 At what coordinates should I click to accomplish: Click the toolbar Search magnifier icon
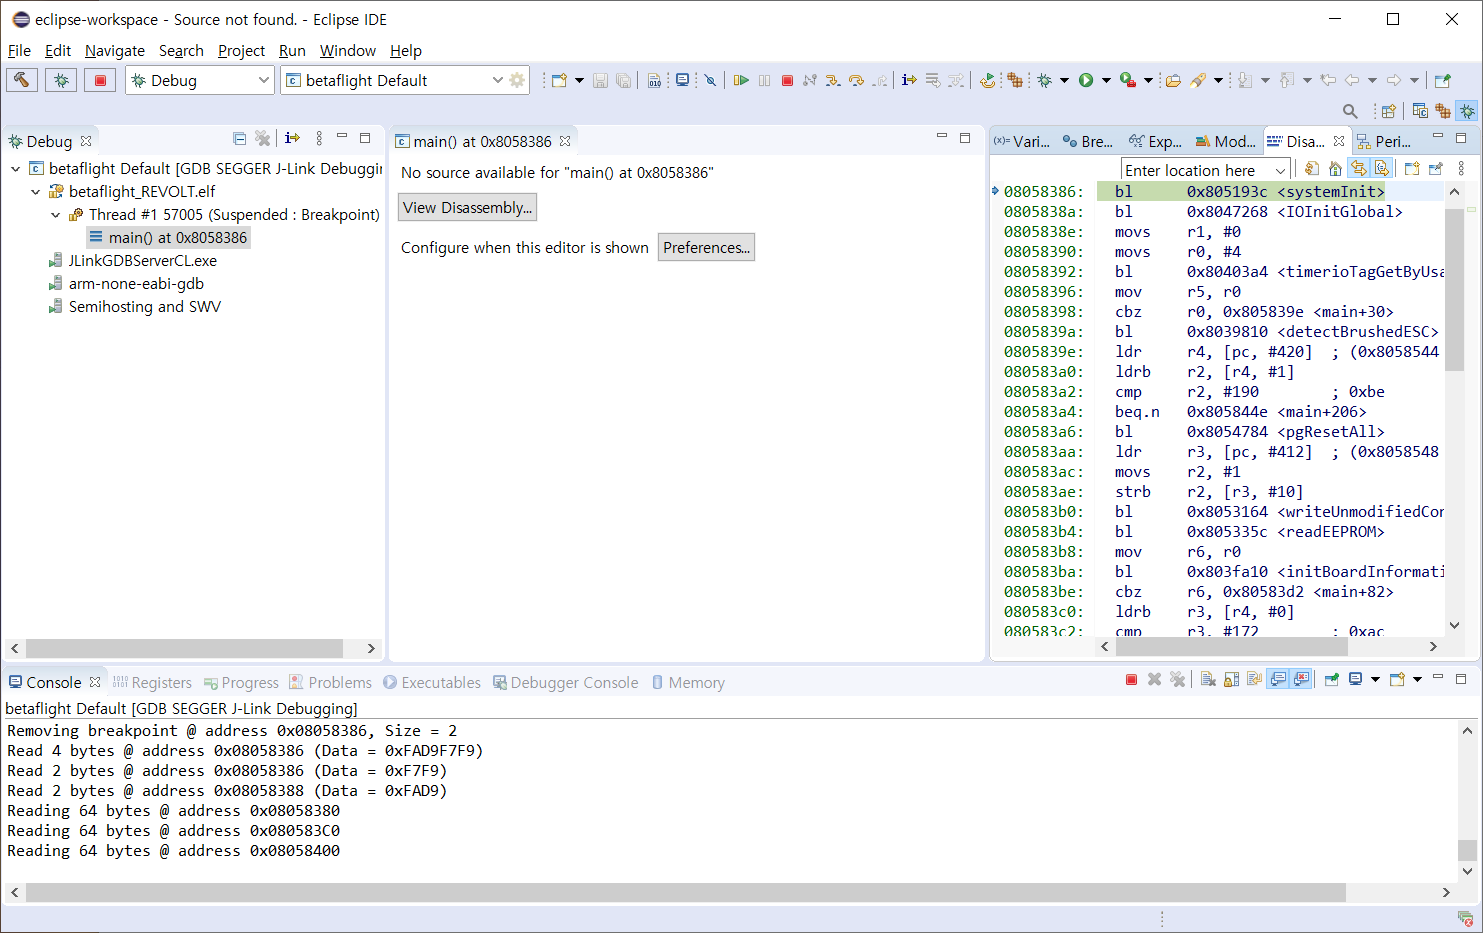click(1350, 111)
